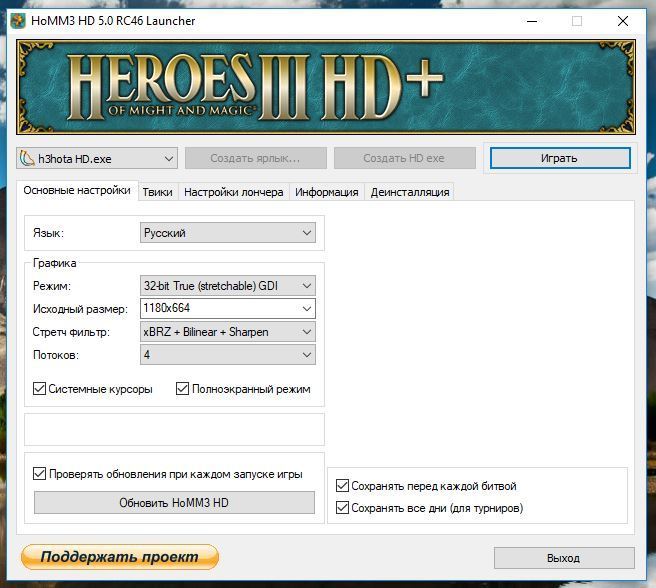Close the launcher window

click(623, 21)
